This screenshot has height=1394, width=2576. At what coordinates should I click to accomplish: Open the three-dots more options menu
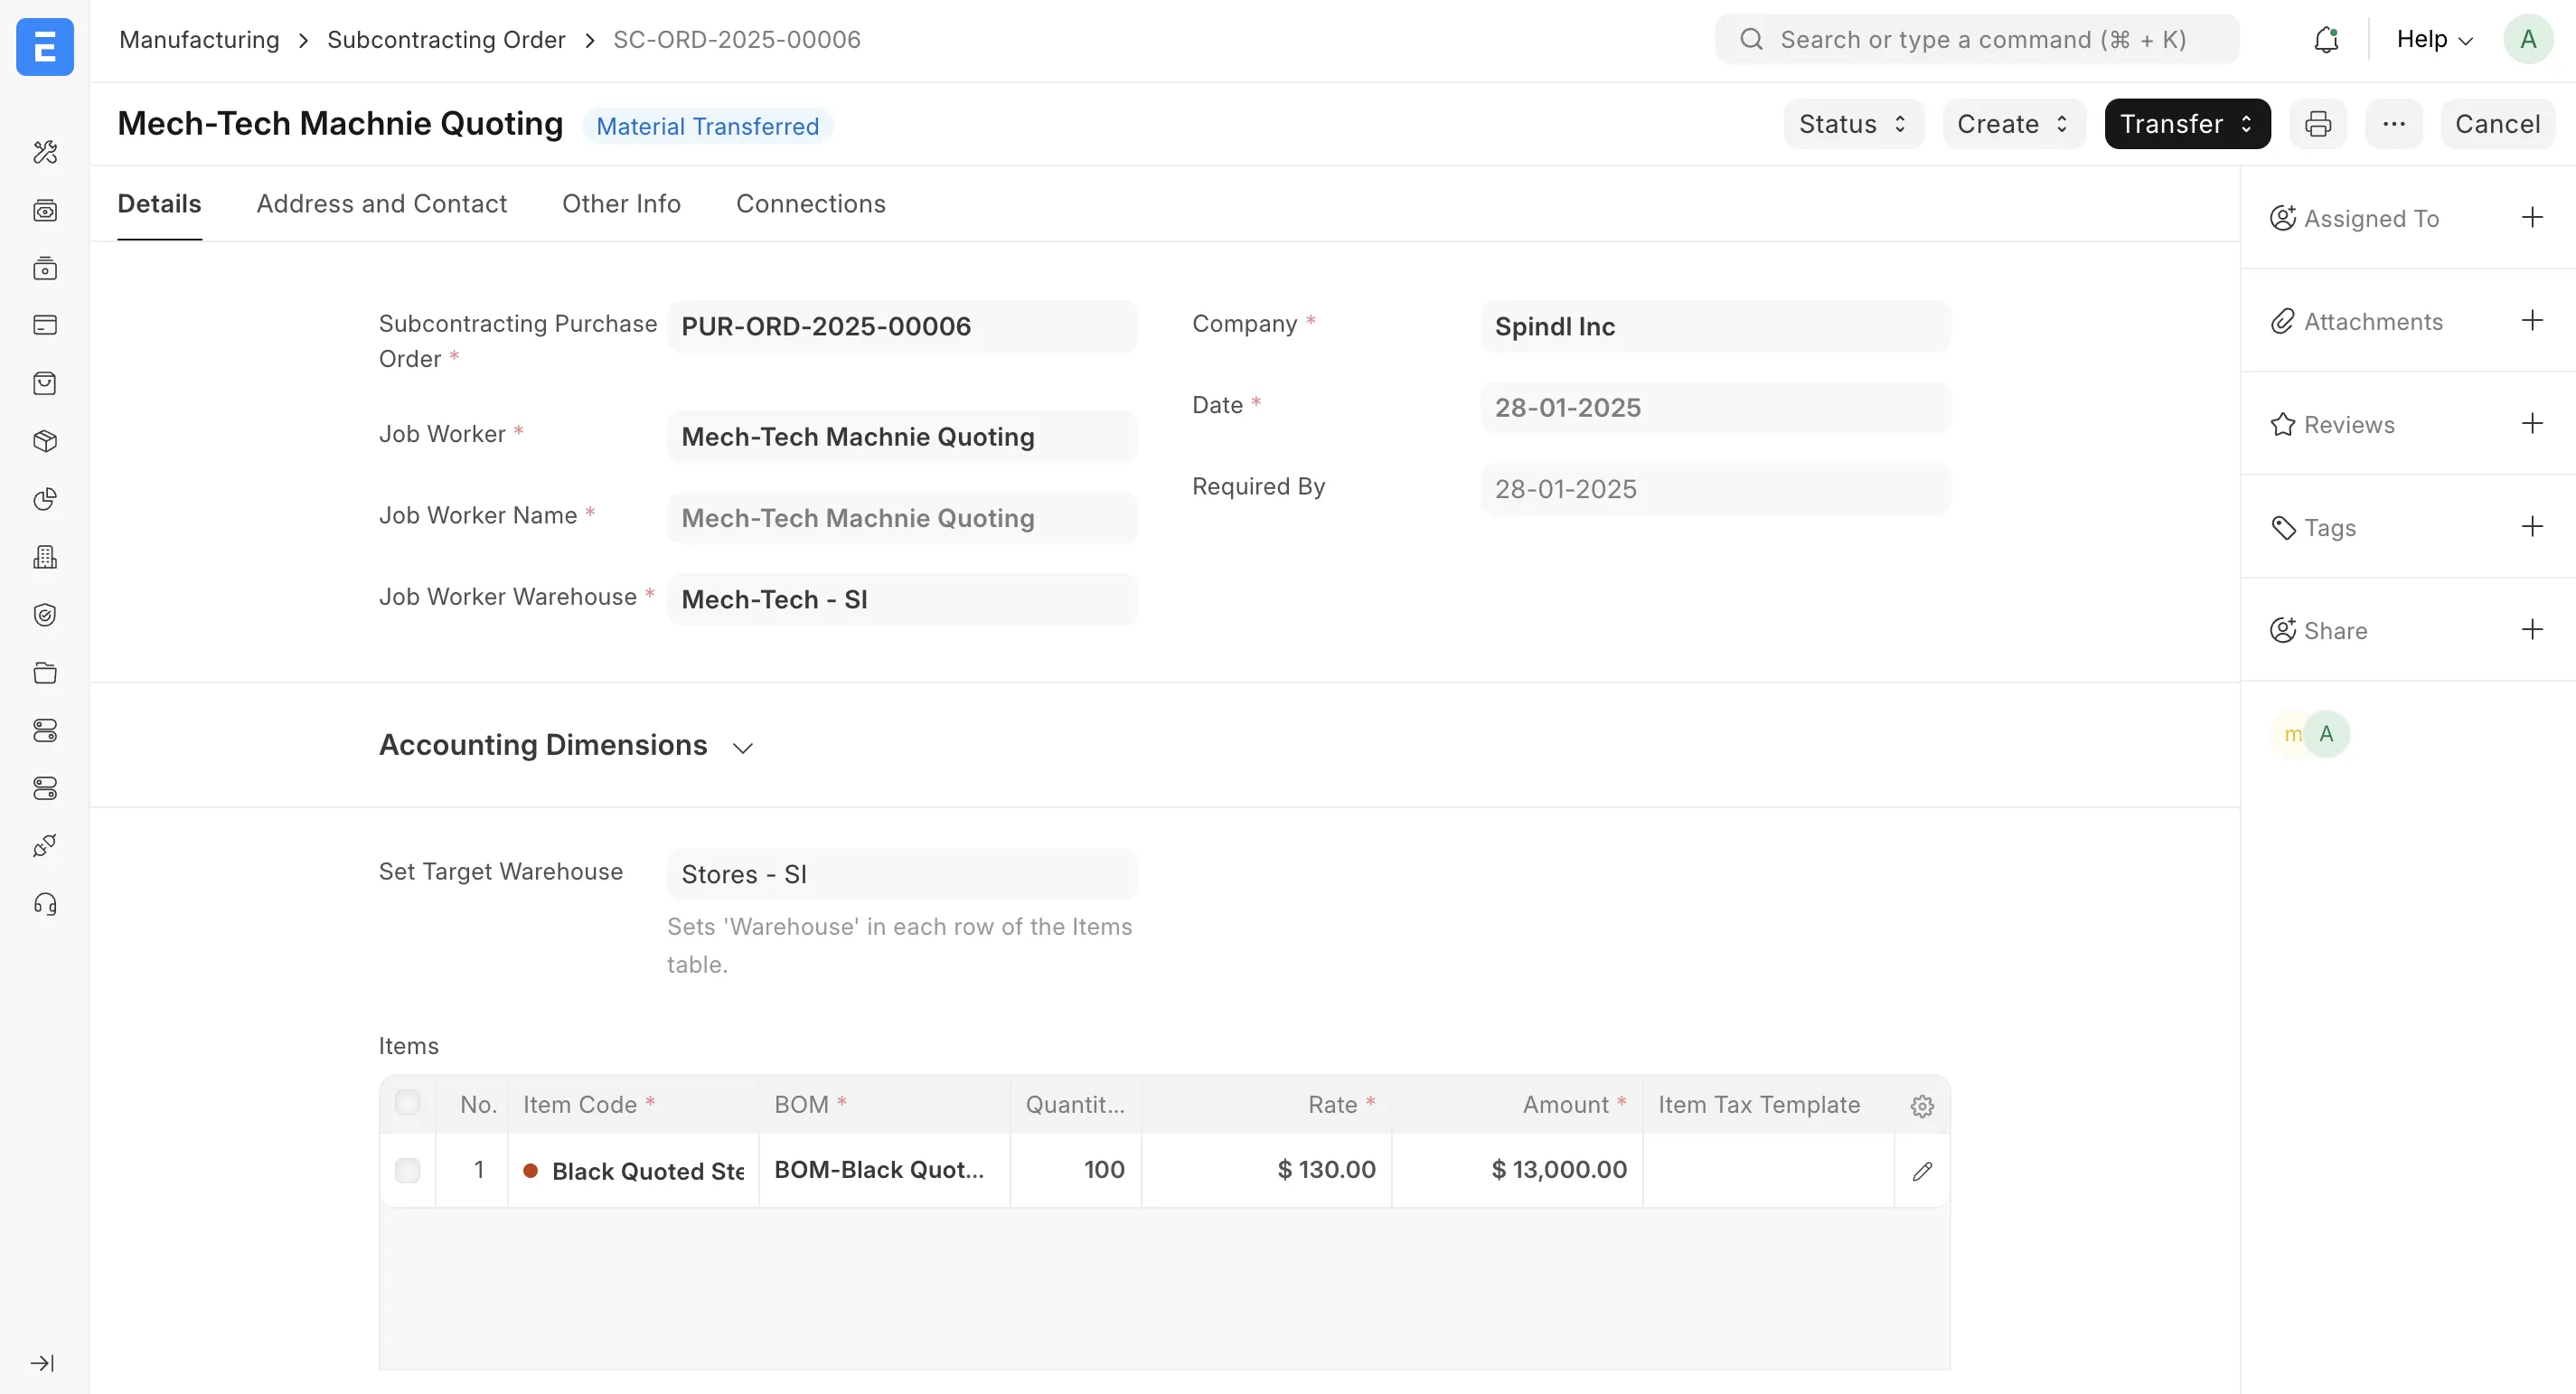coord(2393,124)
